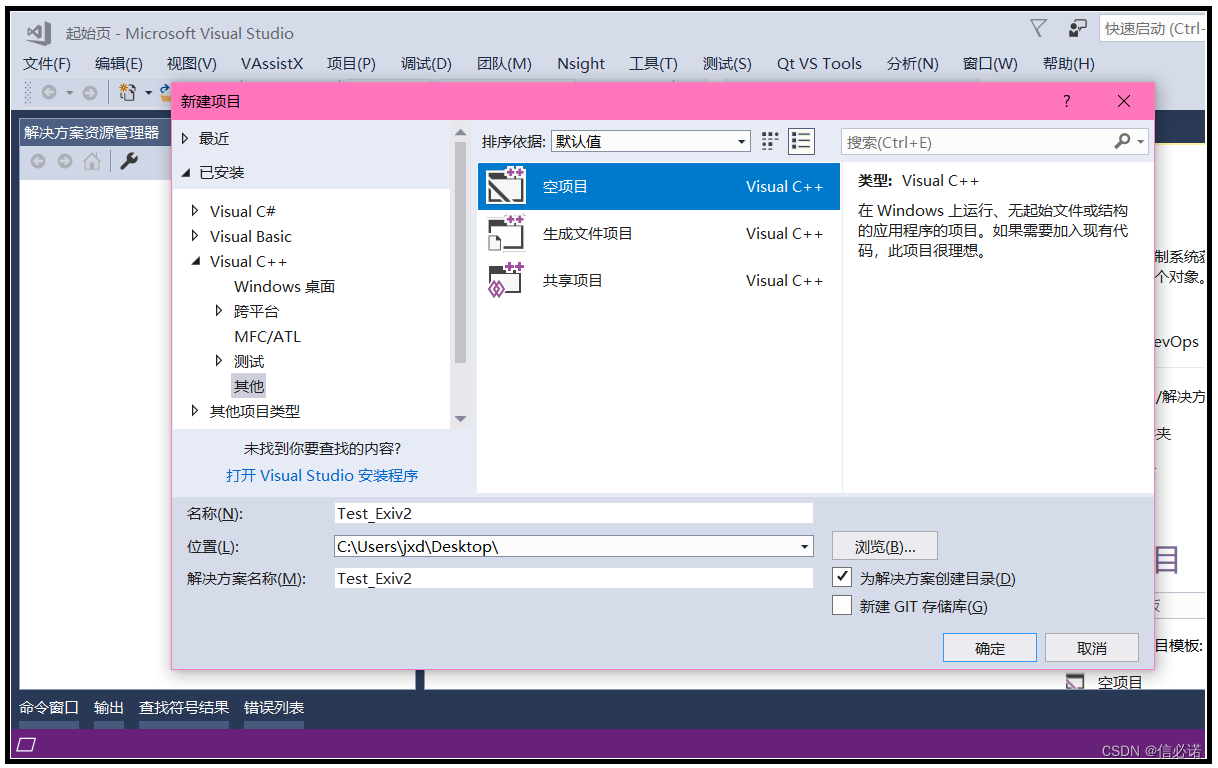Open the 编辑(E) menu
The image size is (1218, 768).
point(119,63)
